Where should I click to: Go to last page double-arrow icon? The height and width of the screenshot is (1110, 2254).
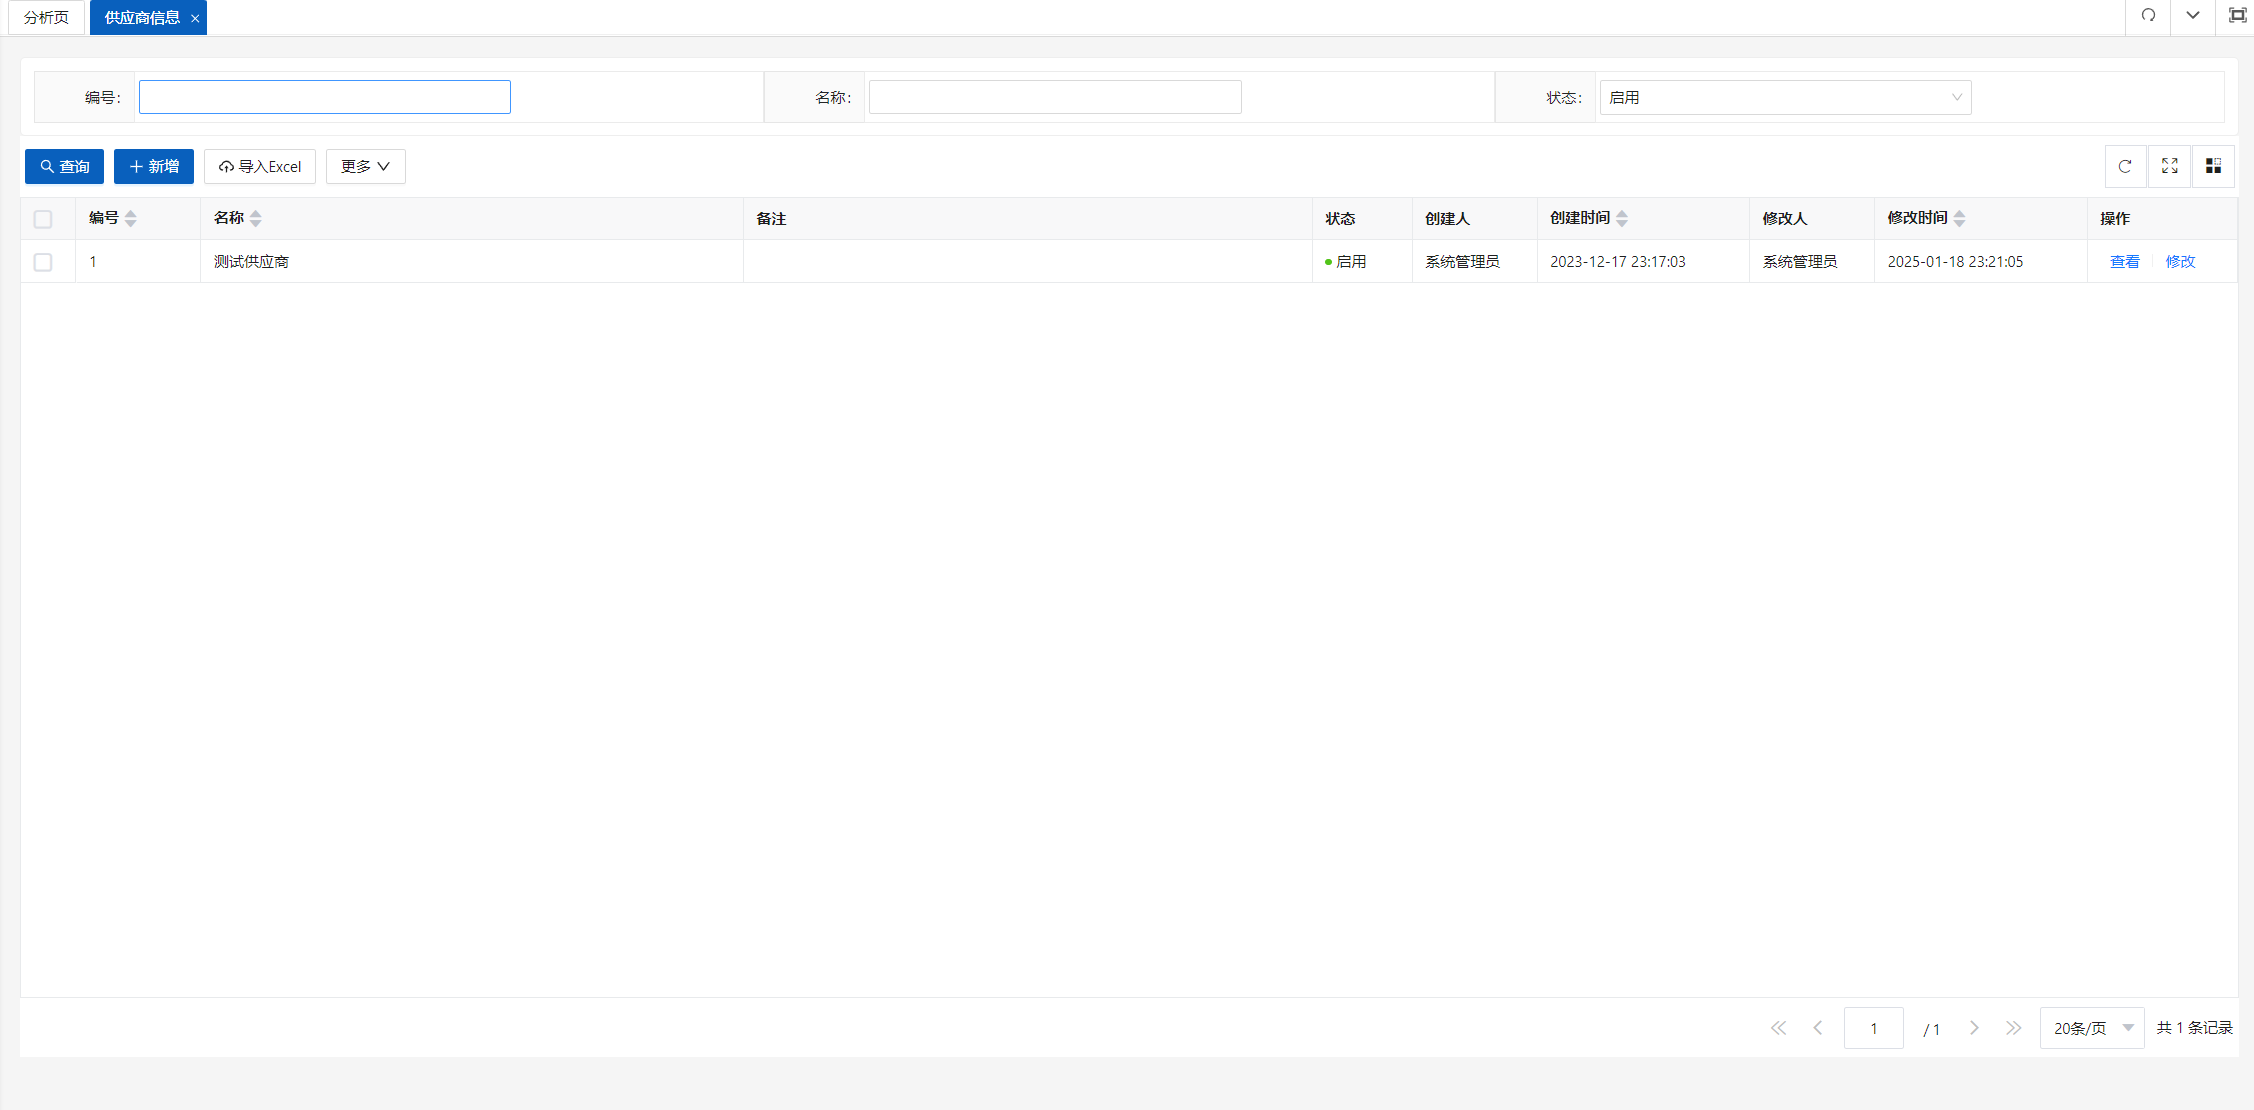tap(2013, 1028)
